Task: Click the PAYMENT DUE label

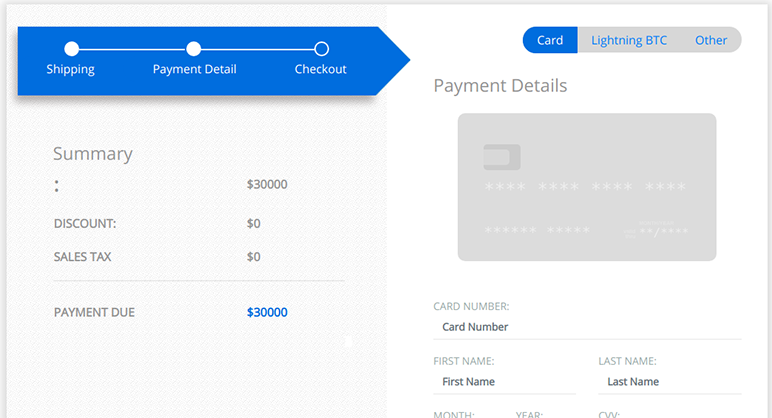Action: [x=94, y=312]
